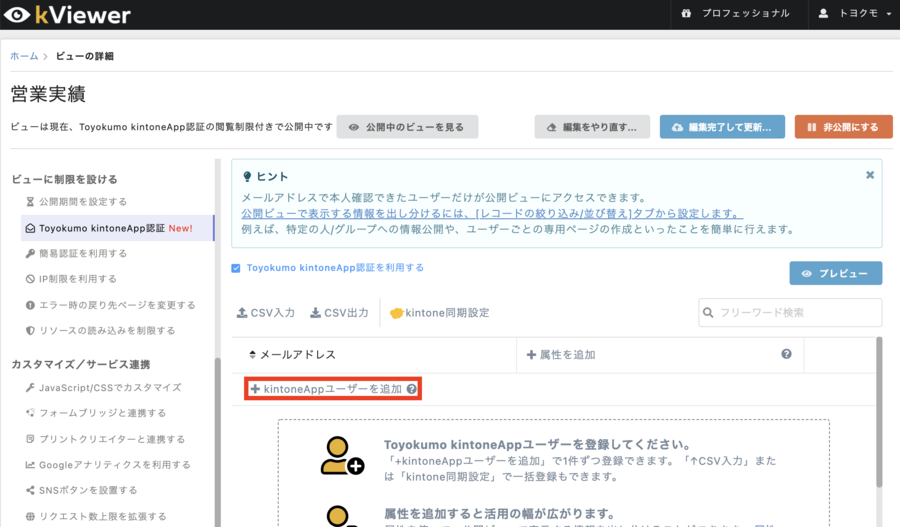The width and height of the screenshot is (900, 527).
Task: Toggle Toyokumo kintoneApp認証を利用する checkbox
Action: tap(235, 268)
